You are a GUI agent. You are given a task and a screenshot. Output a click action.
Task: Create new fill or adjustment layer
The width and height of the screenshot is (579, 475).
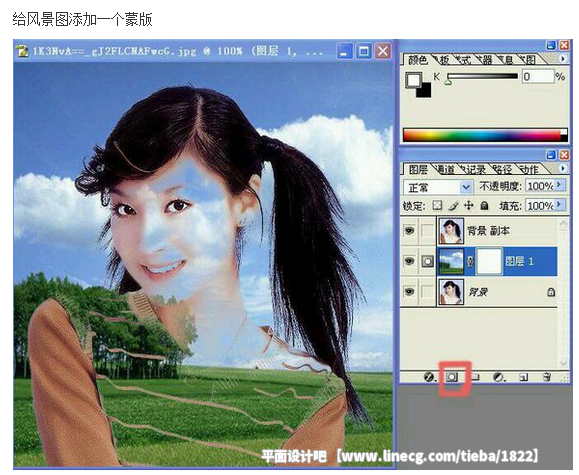(x=499, y=377)
